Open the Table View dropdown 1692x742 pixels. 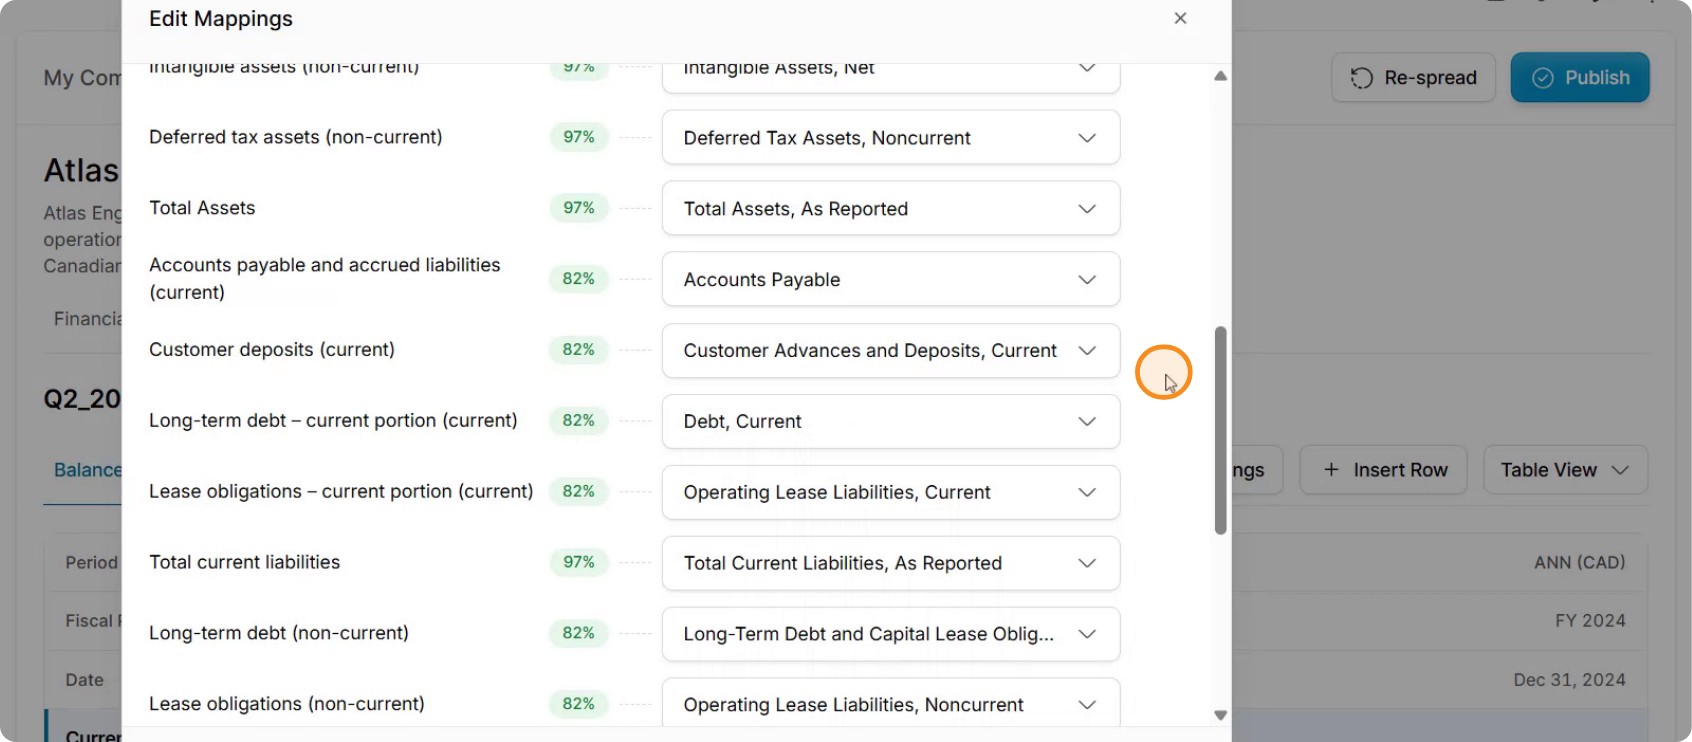pyautogui.click(x=1565, y=470)
